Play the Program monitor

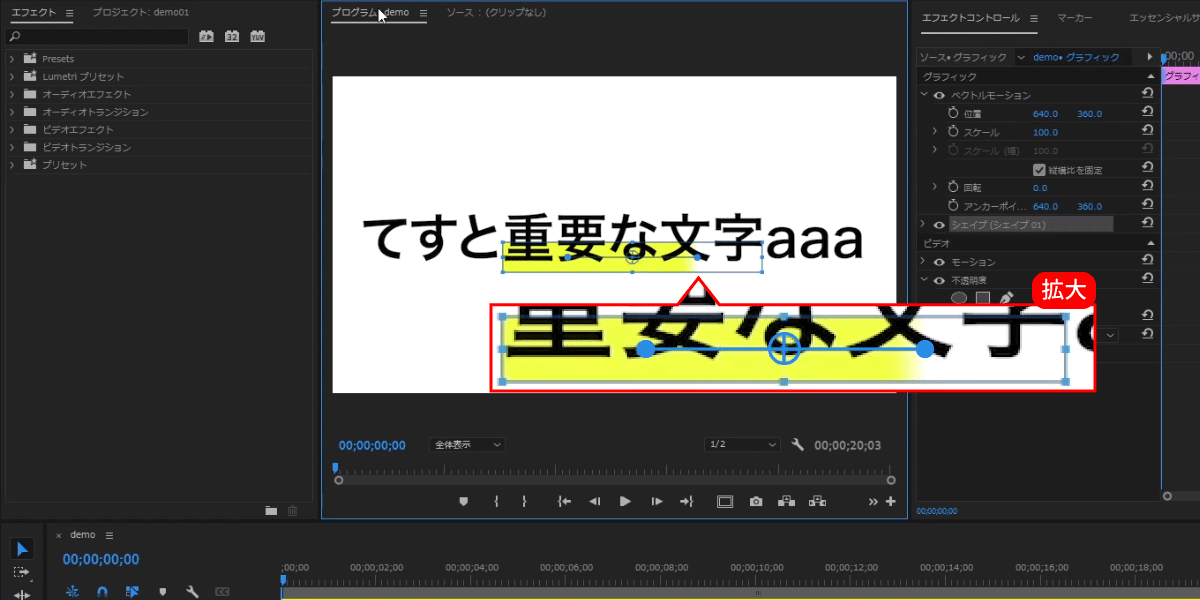pyautogui.click(x=625, y=501)
